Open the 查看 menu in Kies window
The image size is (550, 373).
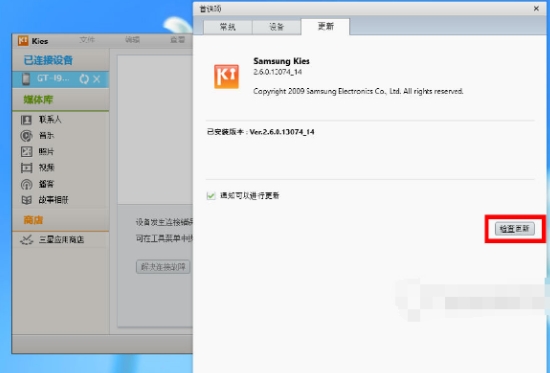(177, 40)
